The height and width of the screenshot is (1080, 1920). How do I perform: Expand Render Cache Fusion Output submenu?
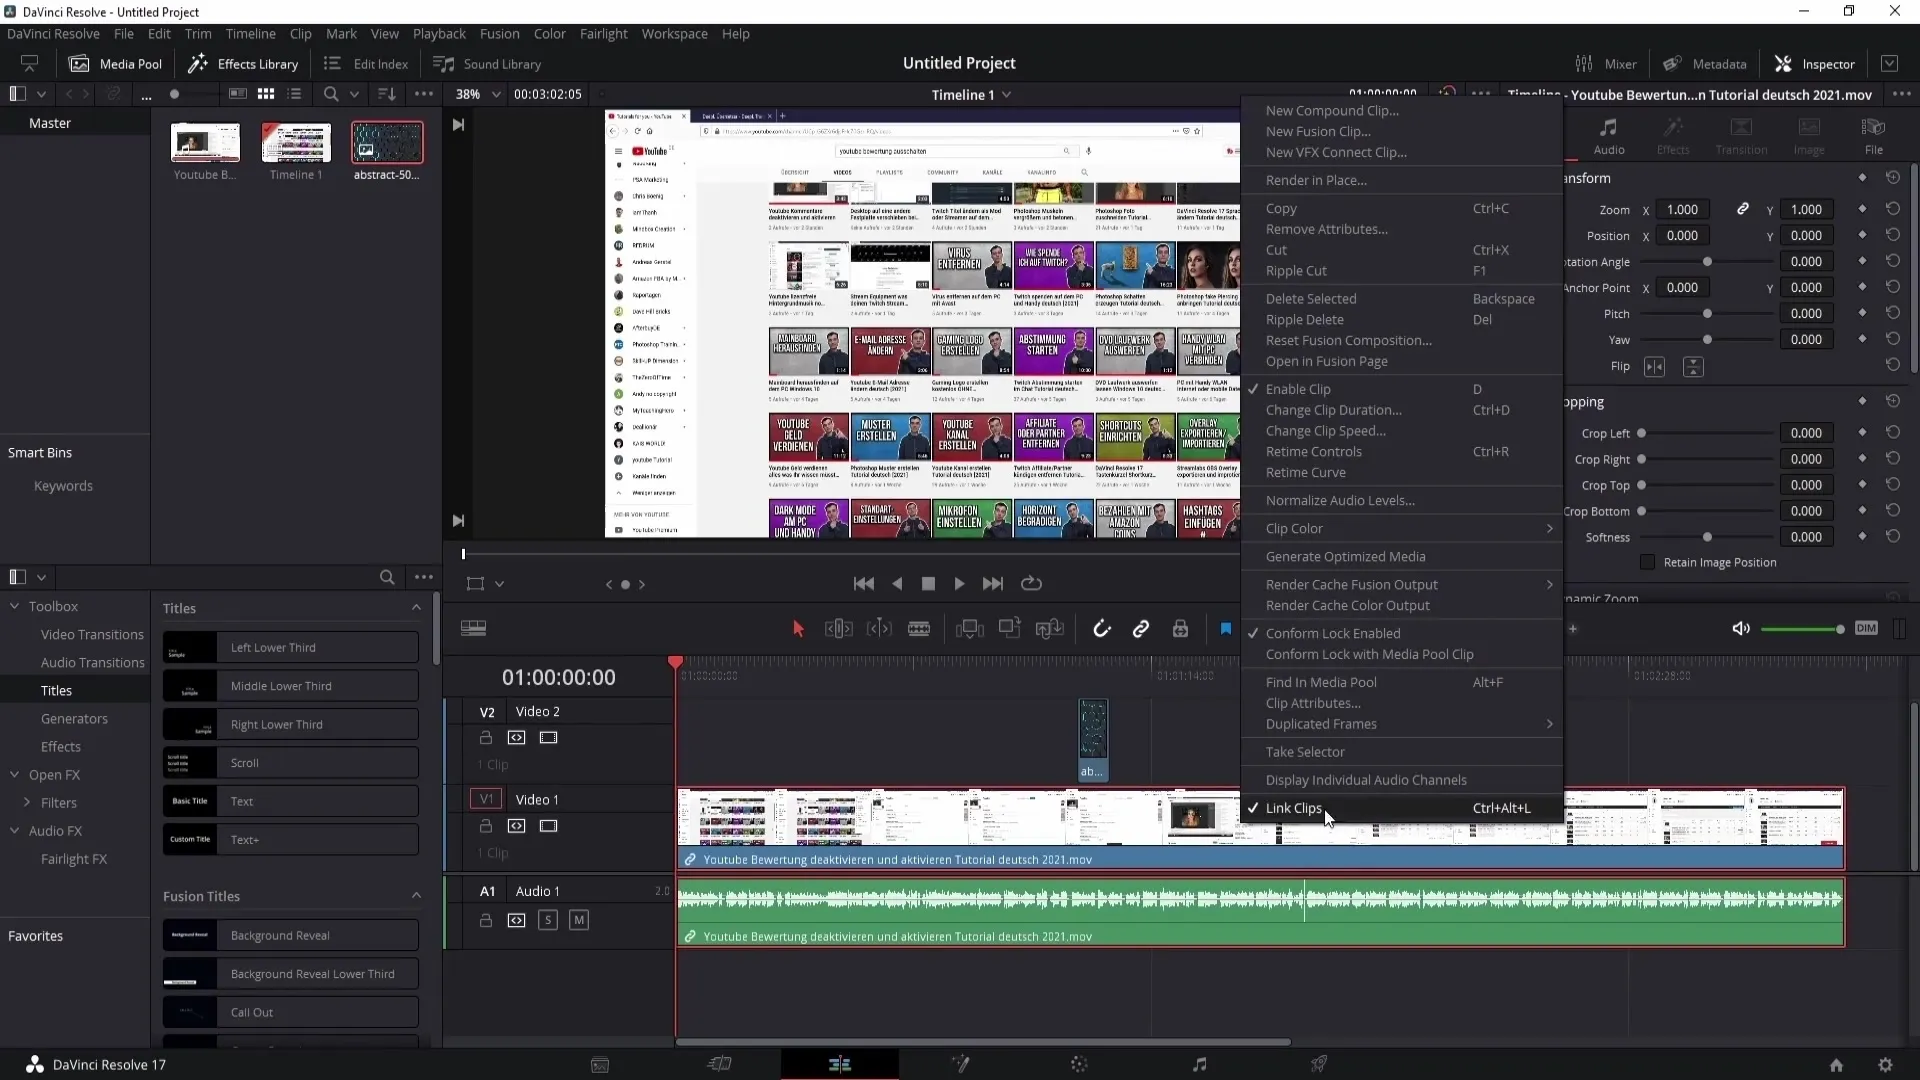click(1401, 584)
